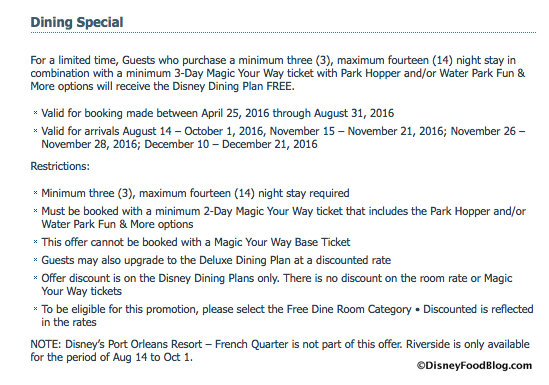Click the bullet beside Offer discount is on
Screen dimensions: 549x385
point(35,278)
